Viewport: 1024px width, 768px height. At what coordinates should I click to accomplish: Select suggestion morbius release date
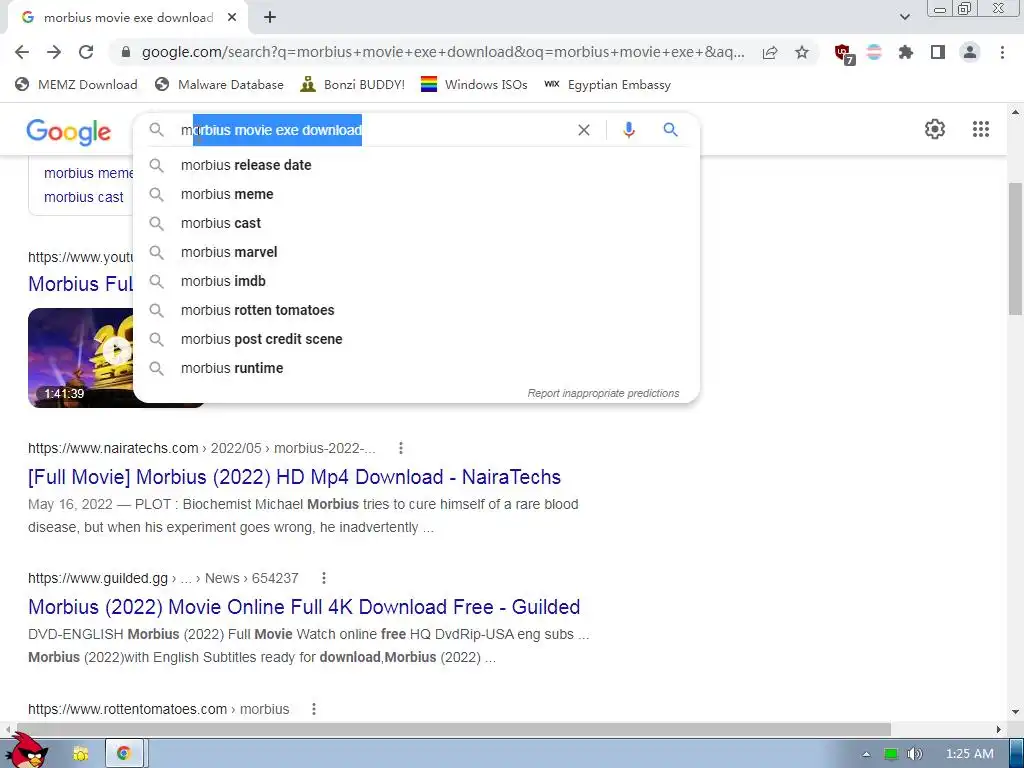coord(417,165)
